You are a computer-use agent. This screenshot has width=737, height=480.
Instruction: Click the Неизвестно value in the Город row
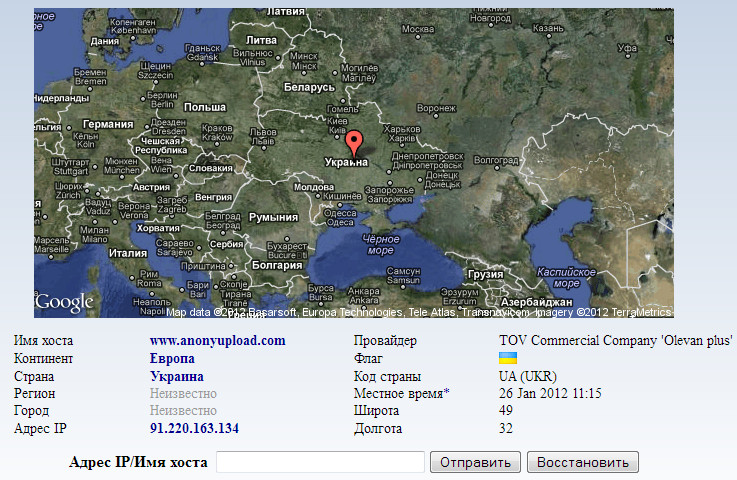coord(183,410)
